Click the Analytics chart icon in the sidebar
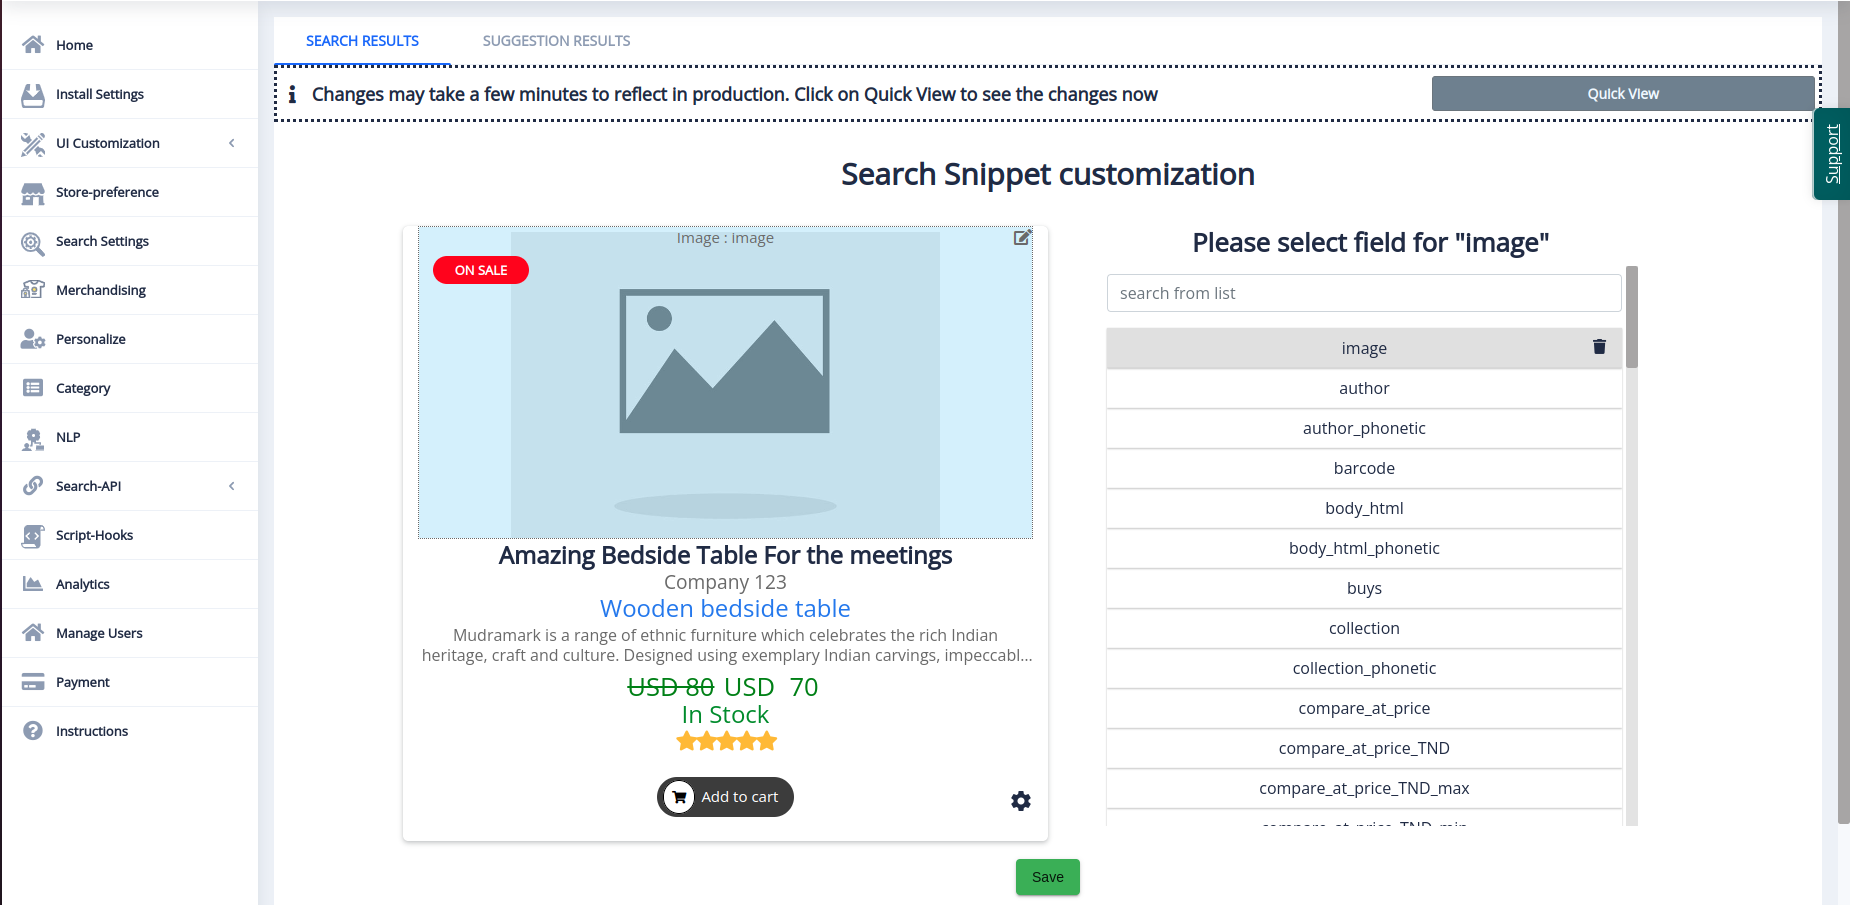This screenshot has height=905, width=1850. pos(33,584)
